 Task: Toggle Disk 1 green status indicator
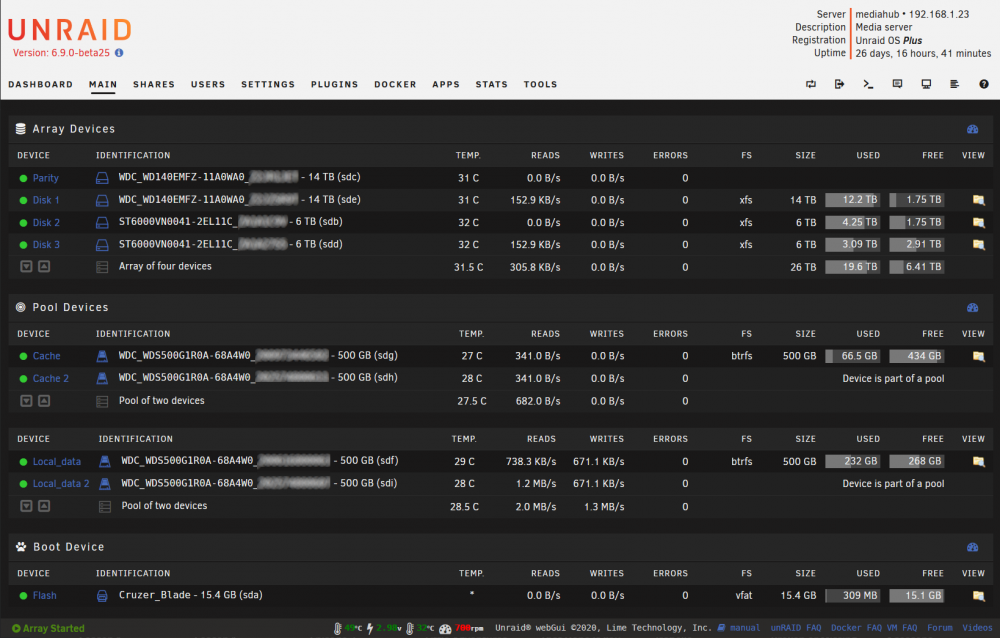point(24,200)
